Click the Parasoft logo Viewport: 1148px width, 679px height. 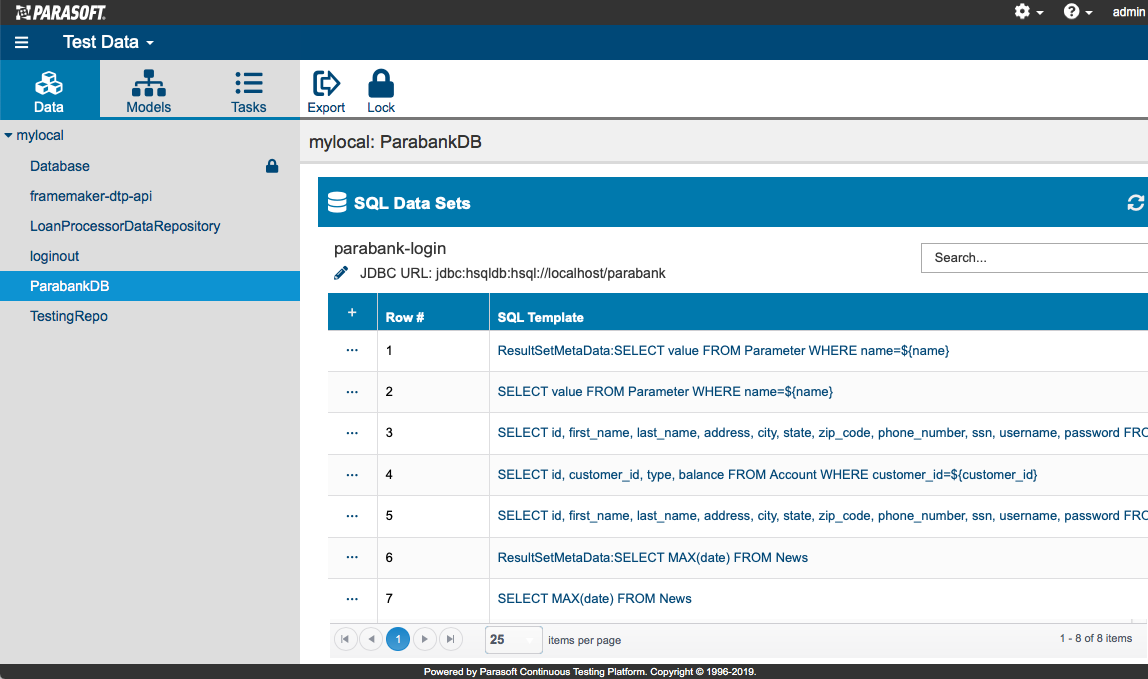tap(61, 12)
